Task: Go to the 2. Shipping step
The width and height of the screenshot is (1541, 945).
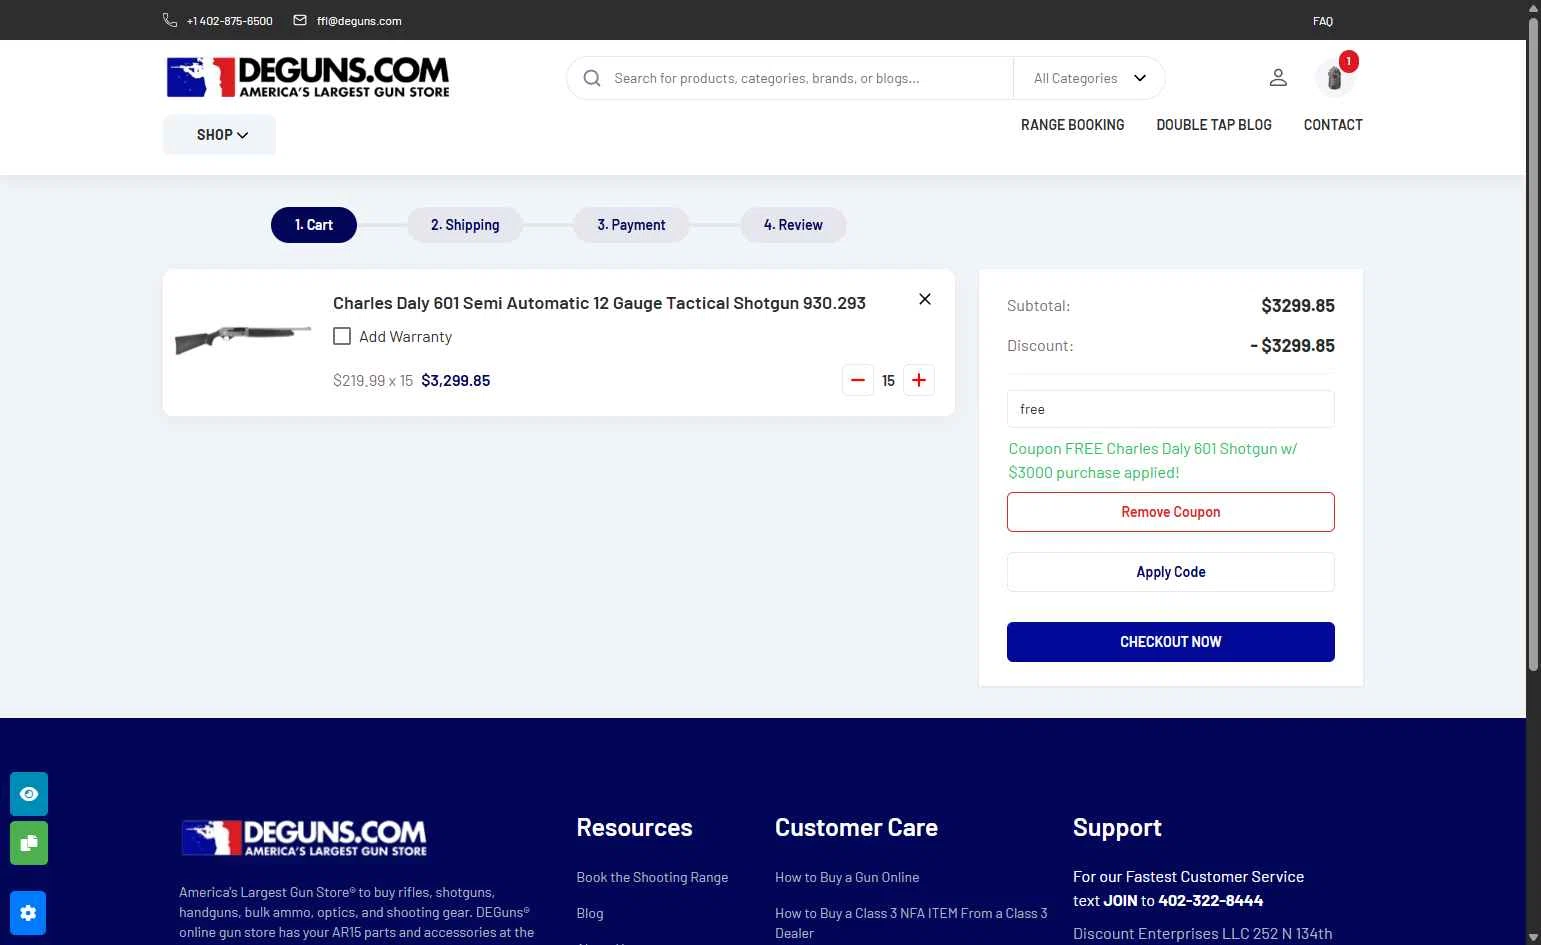Action: (x=465, y=225)
